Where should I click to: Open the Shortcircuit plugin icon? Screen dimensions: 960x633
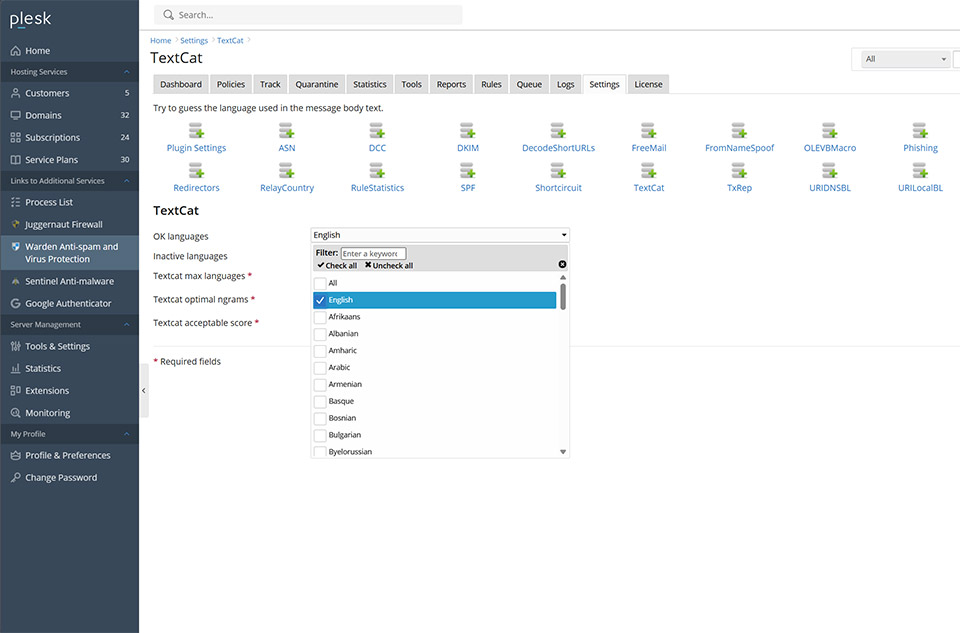pyautogui.click(x=558, y=170)
